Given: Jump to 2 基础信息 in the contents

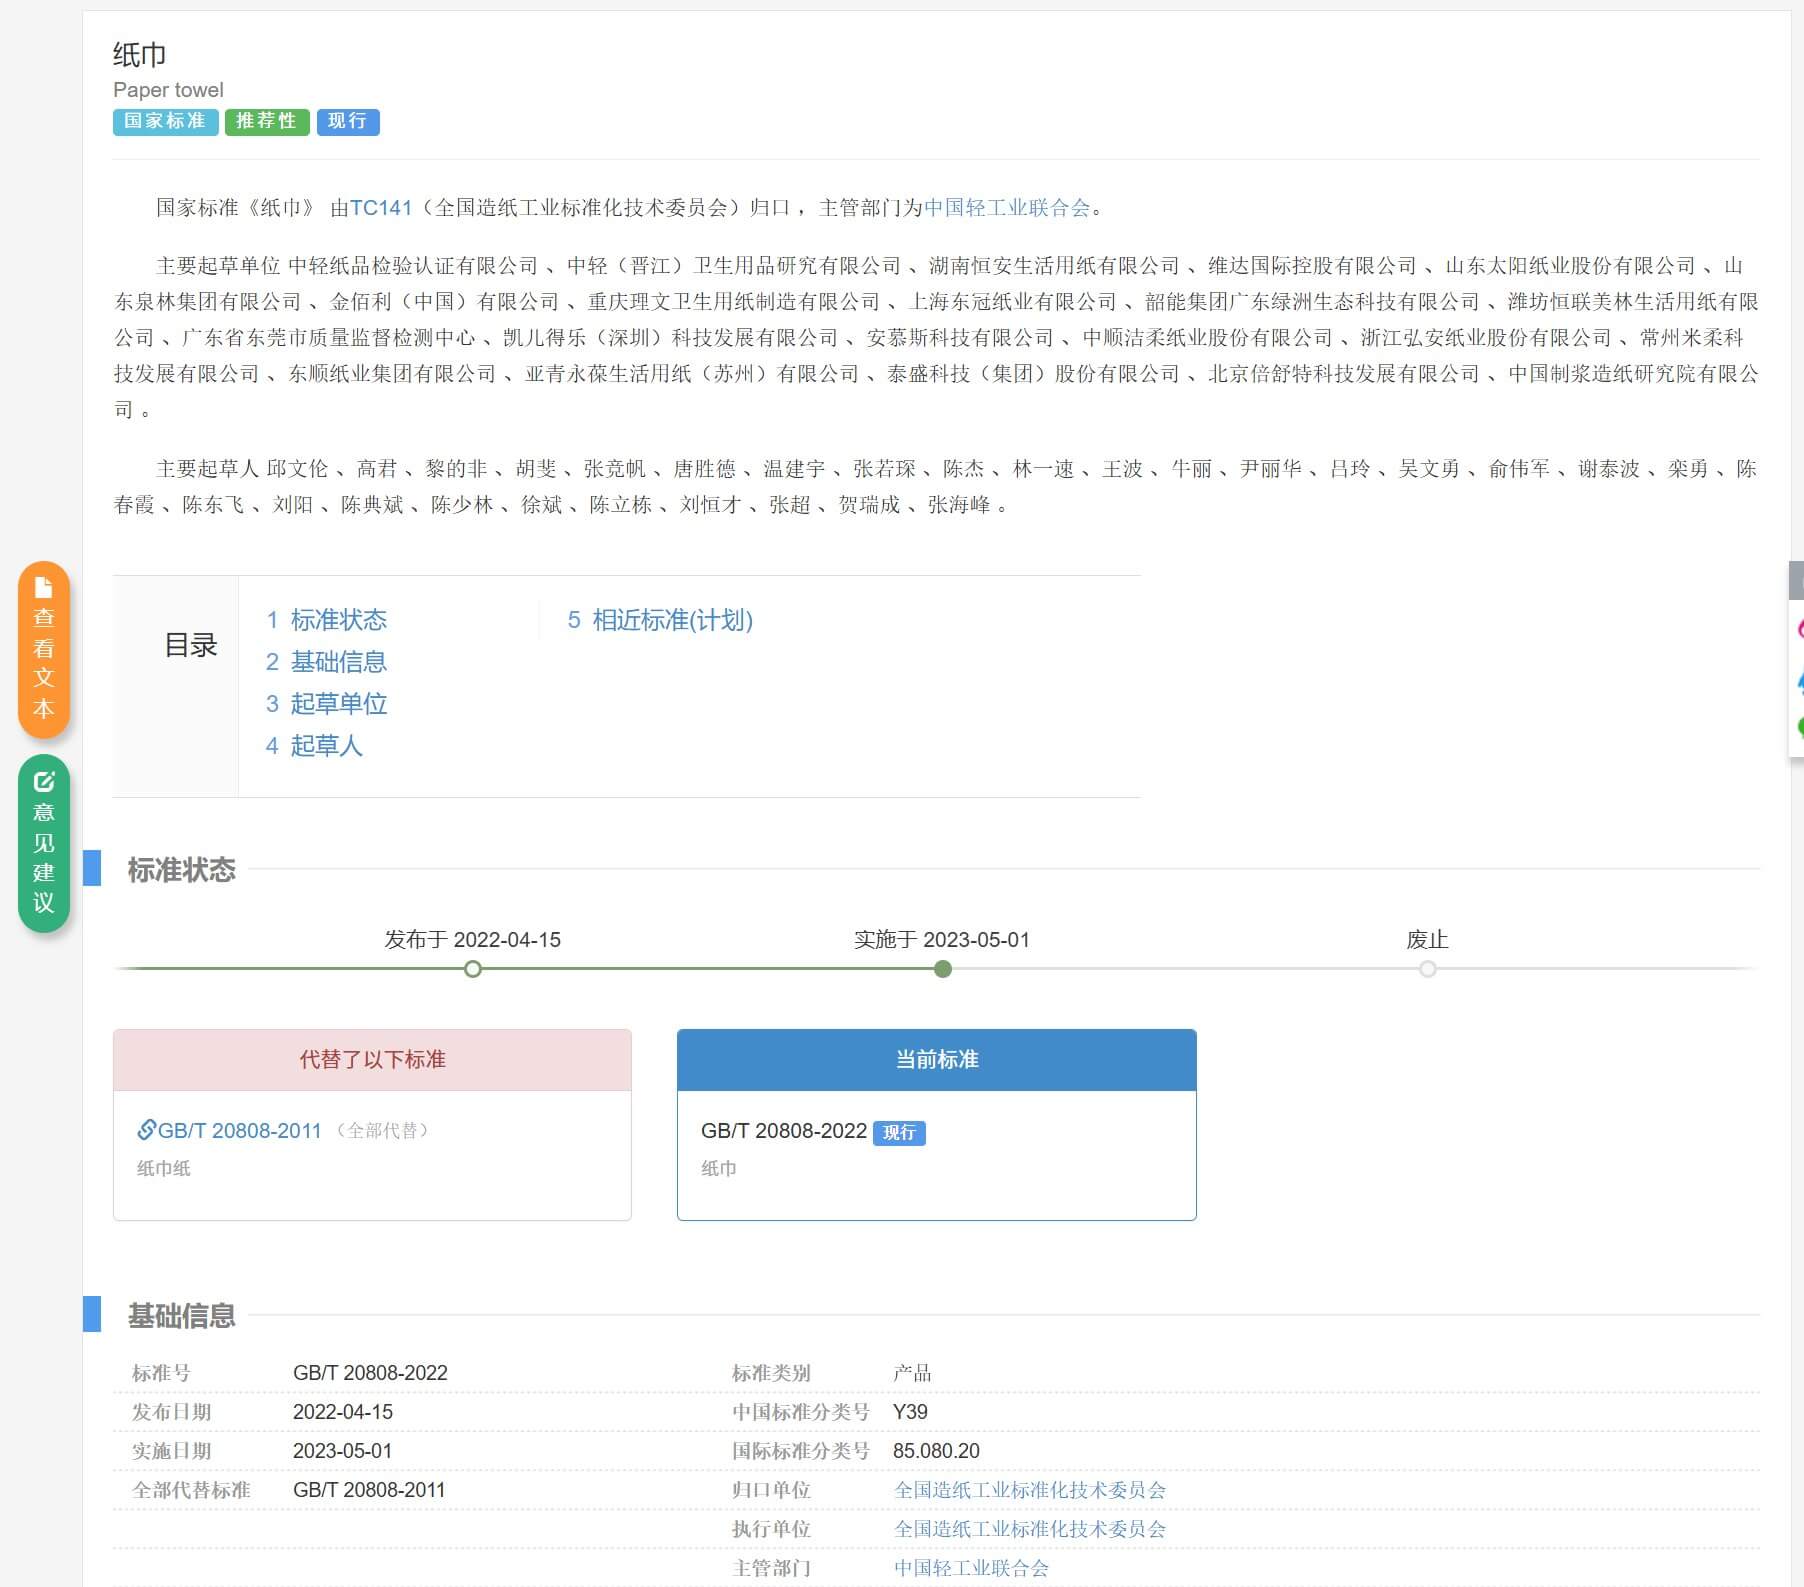Looking at the screenshot, I should tap(326, 662).
